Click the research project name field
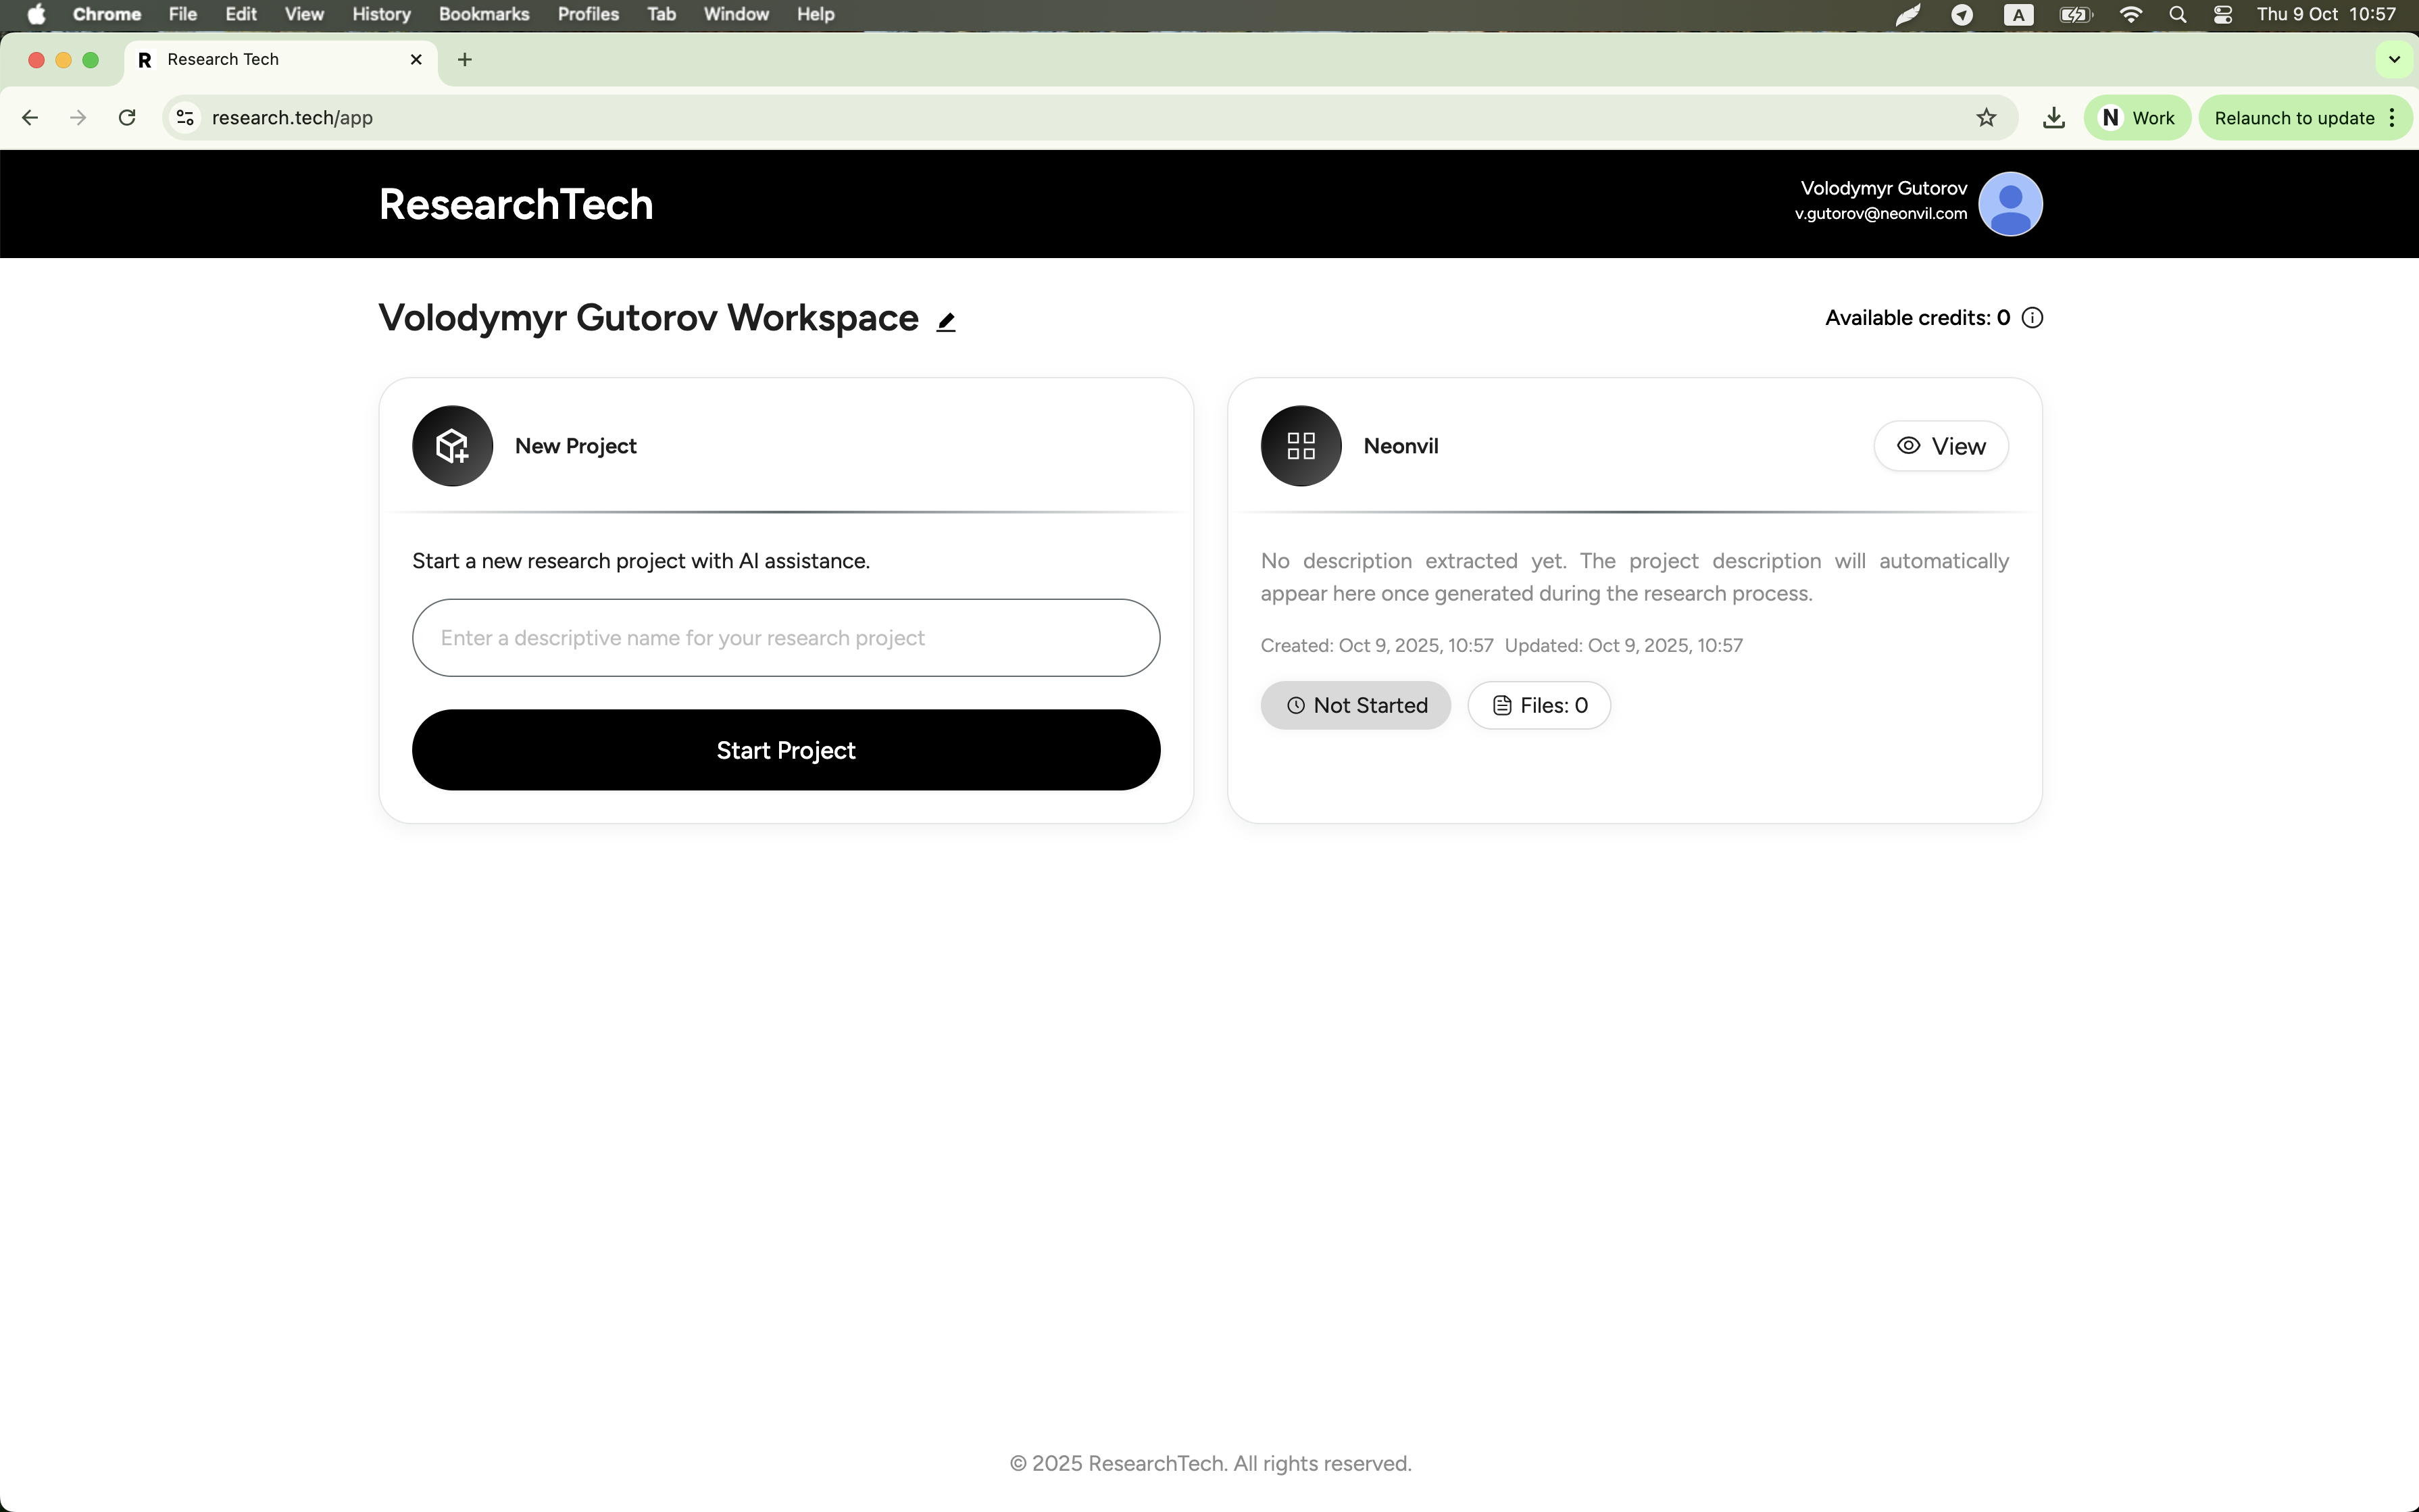The height and width of the screenshot is (1512, 2419). point(786,637)
